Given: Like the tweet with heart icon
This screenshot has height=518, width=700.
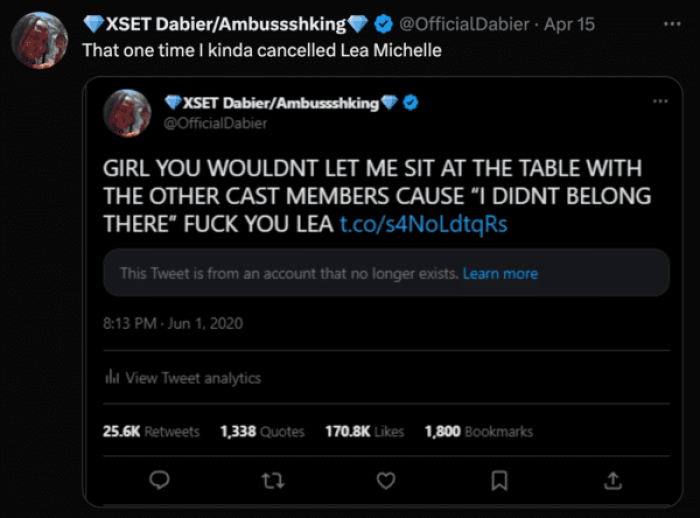Looking at the screenshot, I should point(385,481).
